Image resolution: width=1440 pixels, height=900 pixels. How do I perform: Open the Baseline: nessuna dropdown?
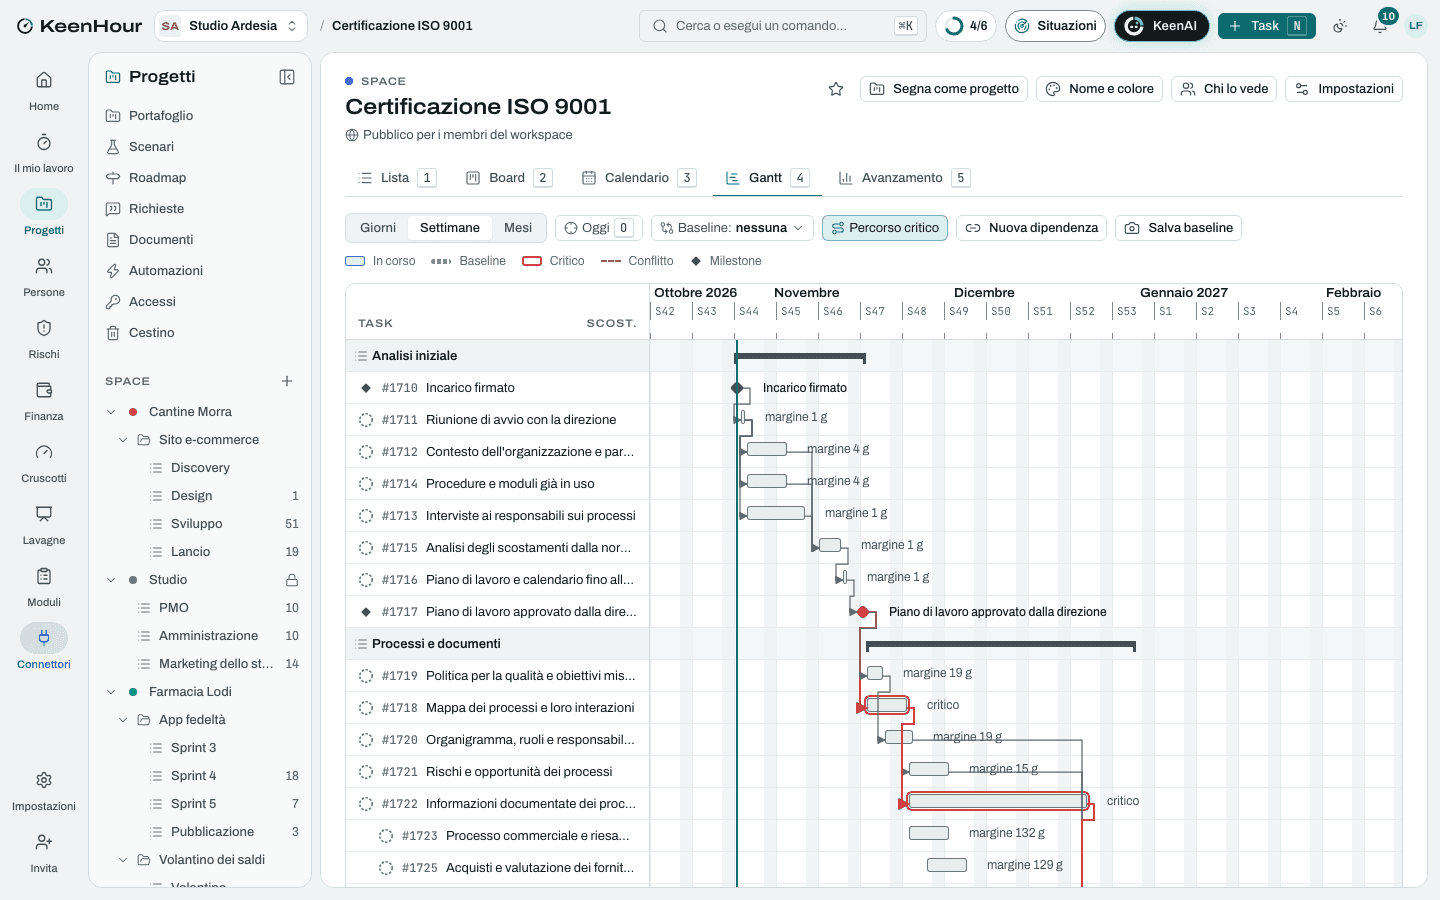pyautogui.click(x=732, y=228)
